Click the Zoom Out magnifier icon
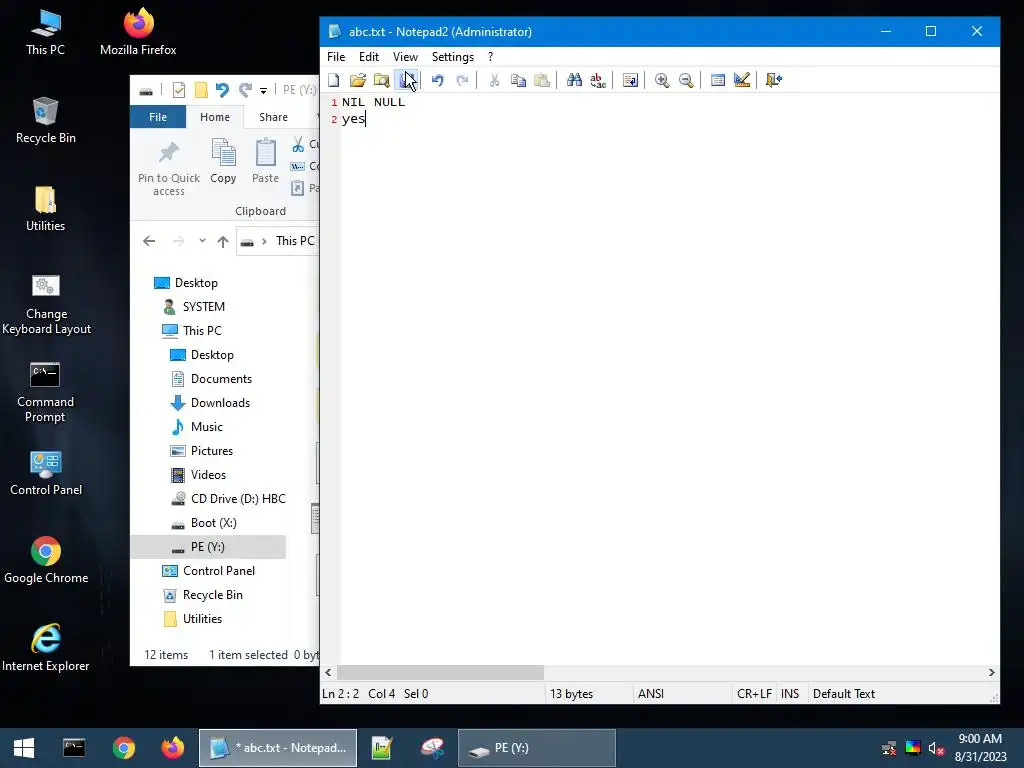This screenshot has width=1024, height=768. pos(686,80)
